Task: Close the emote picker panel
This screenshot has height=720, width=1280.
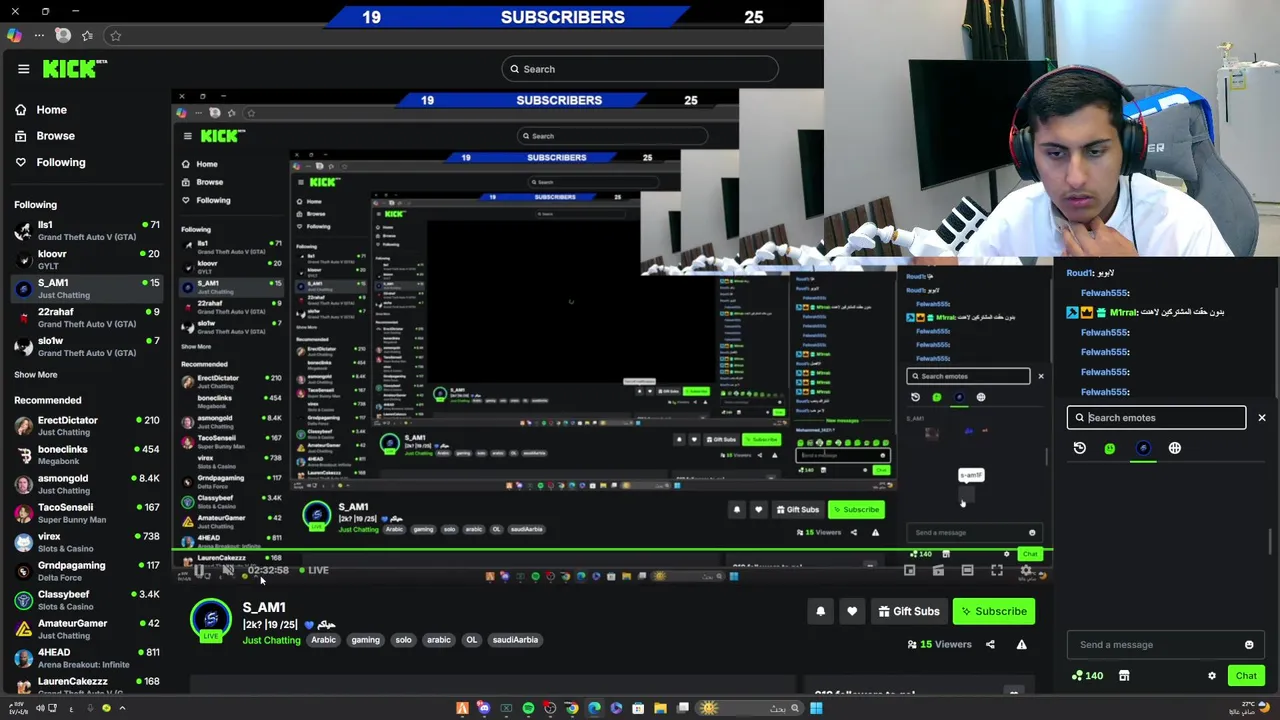Action: pos(1262,418)
